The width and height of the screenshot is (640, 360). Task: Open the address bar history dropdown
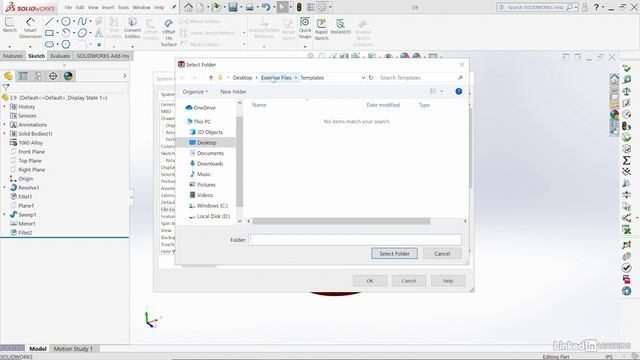[363, 78]
